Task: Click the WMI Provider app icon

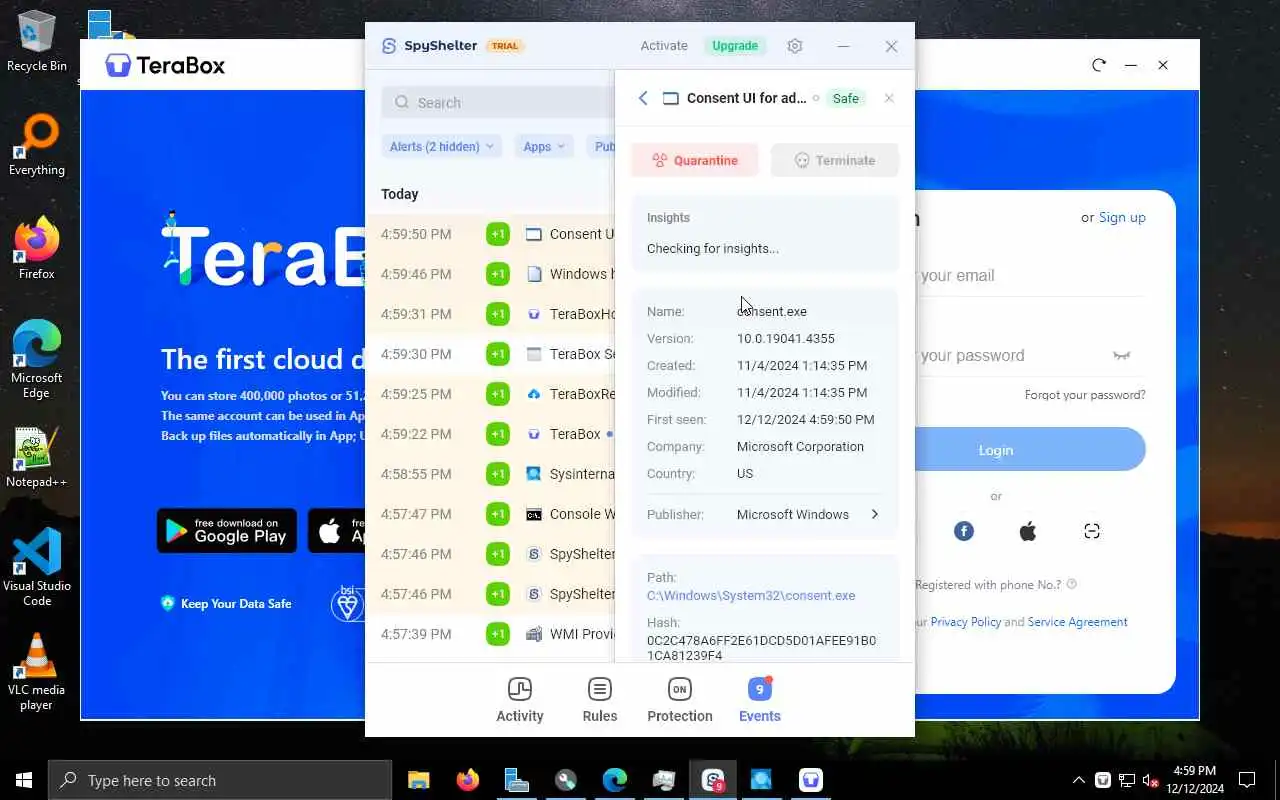Action: [x=534, y=634]
